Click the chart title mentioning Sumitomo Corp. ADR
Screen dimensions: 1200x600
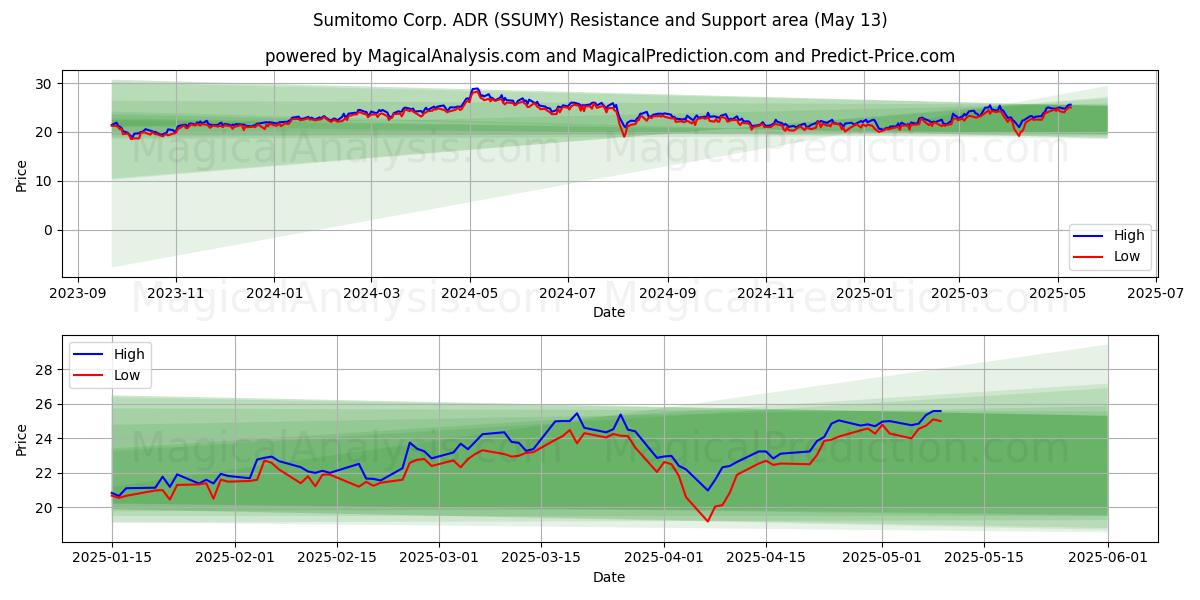[x=600, y=20]
